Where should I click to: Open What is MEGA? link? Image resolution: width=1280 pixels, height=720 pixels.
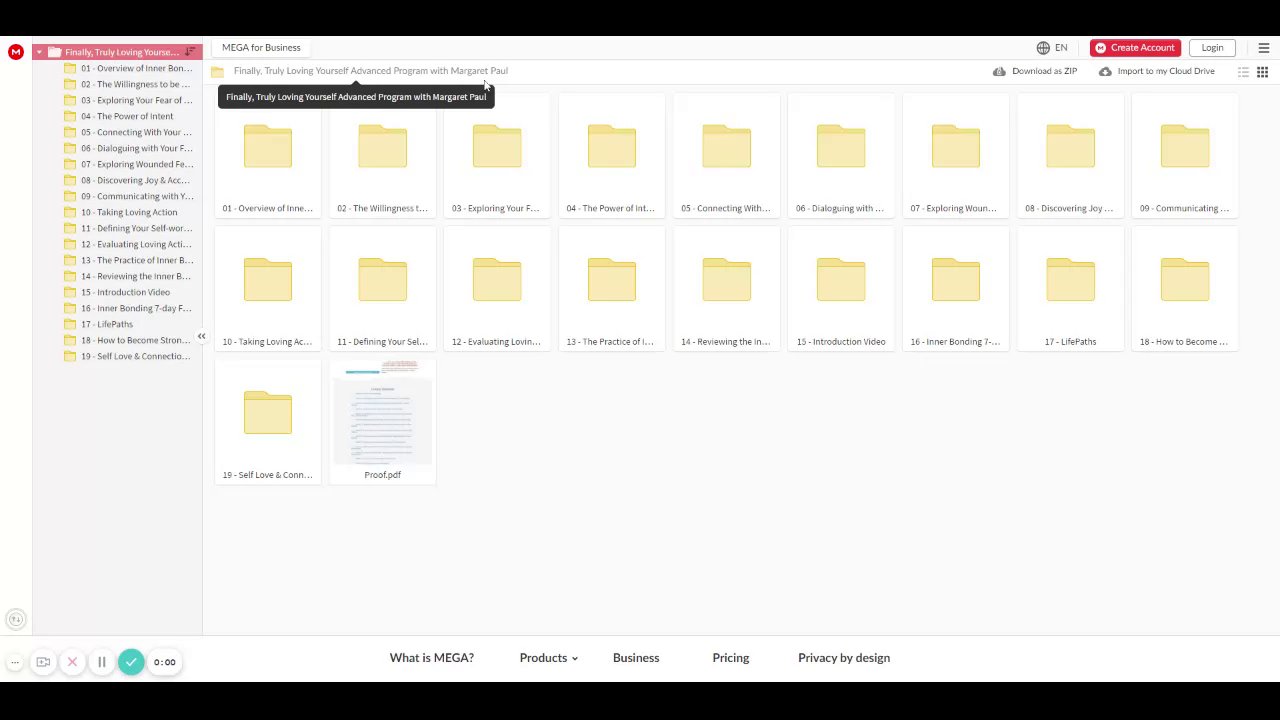coord(432,658)
